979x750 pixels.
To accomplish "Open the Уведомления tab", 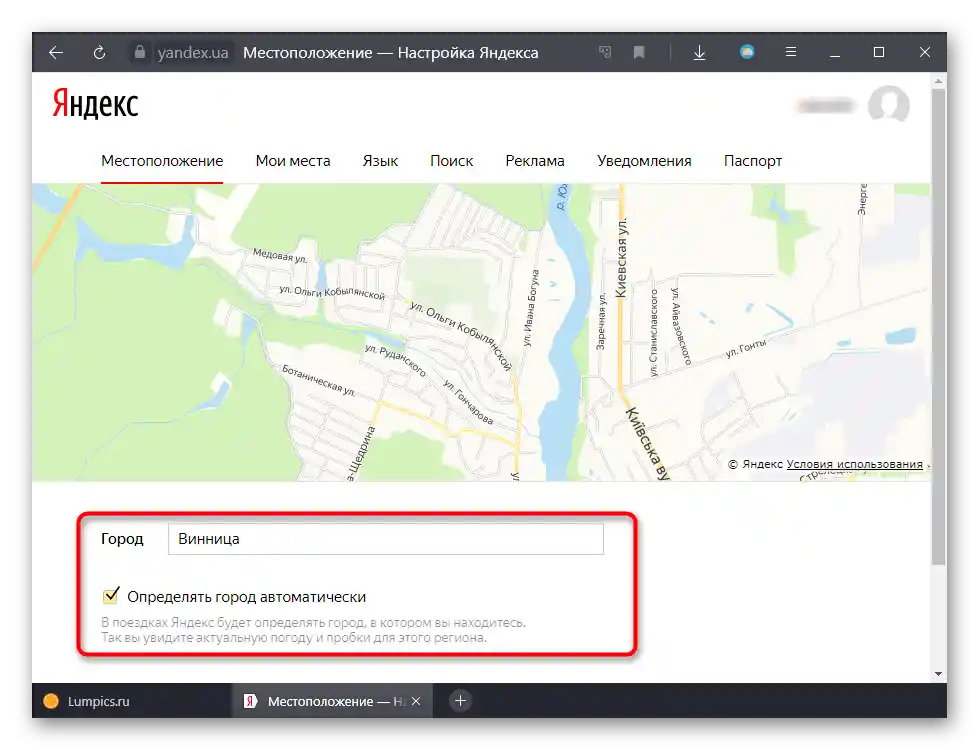I will [644, 161].
